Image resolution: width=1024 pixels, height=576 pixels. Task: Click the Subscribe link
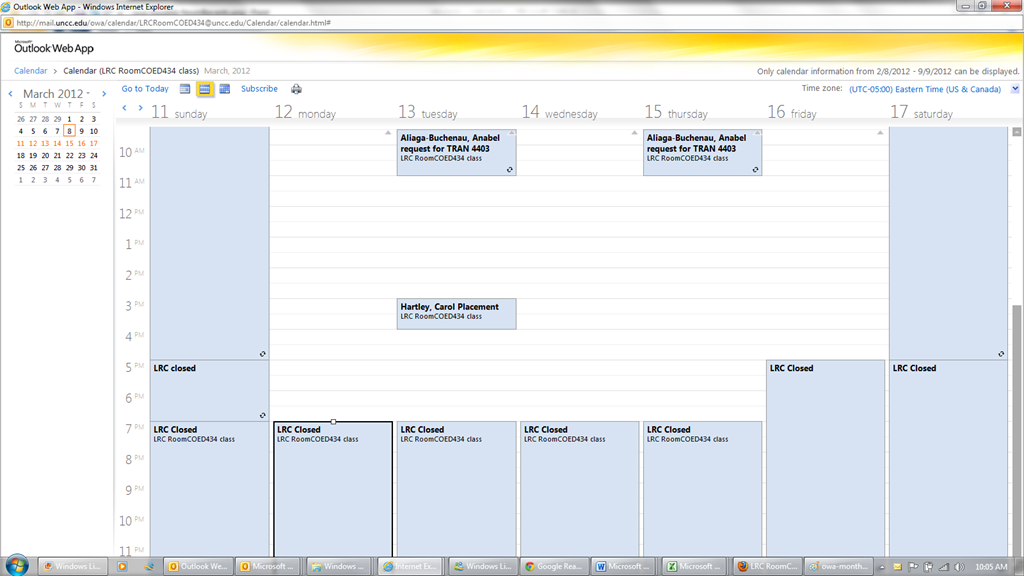click(259, 89)
